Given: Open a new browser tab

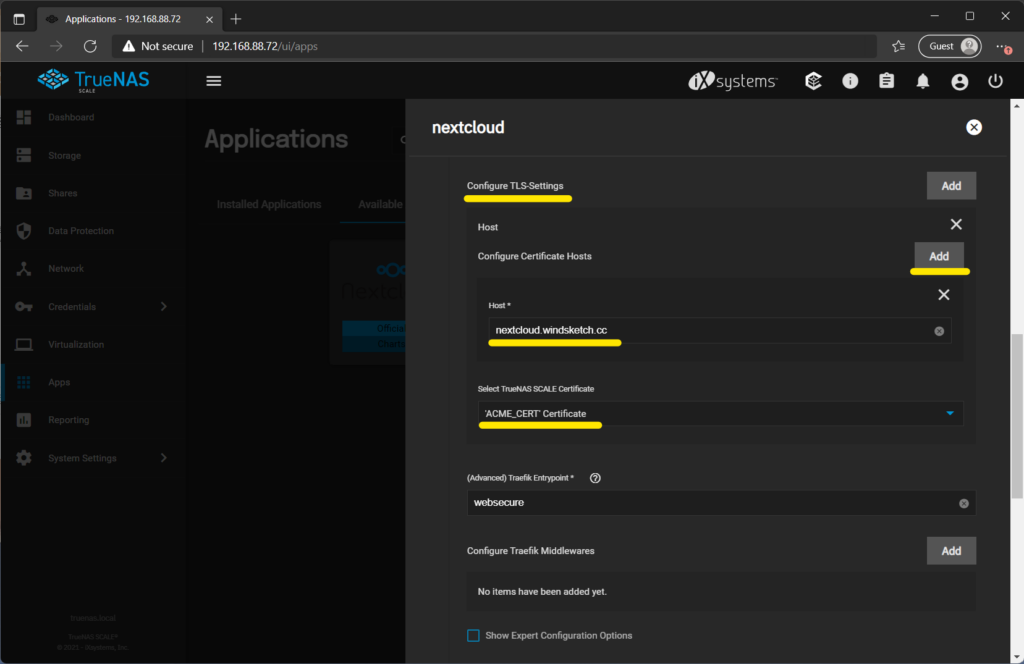Looking at the screenshot, I should tap(236, 19).
